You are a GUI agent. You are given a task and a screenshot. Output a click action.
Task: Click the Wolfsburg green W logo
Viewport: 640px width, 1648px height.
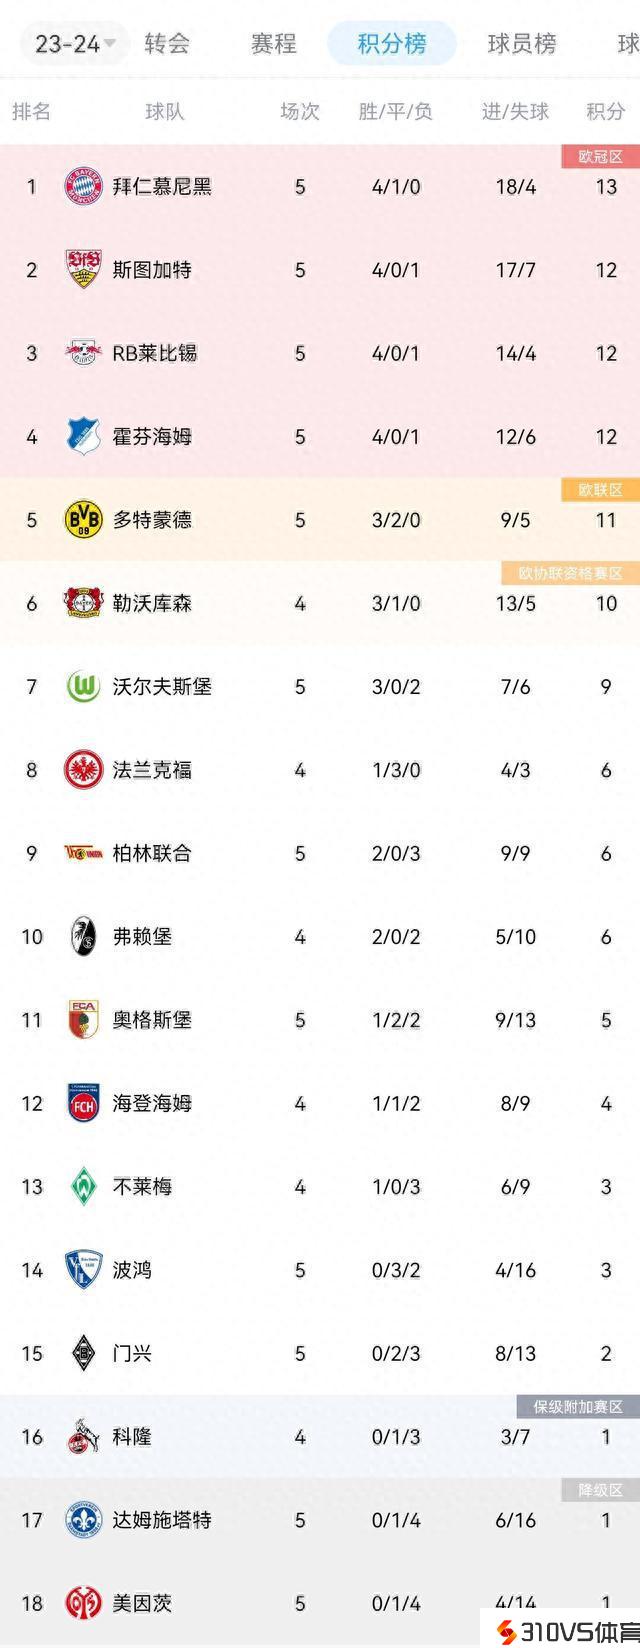83,686
